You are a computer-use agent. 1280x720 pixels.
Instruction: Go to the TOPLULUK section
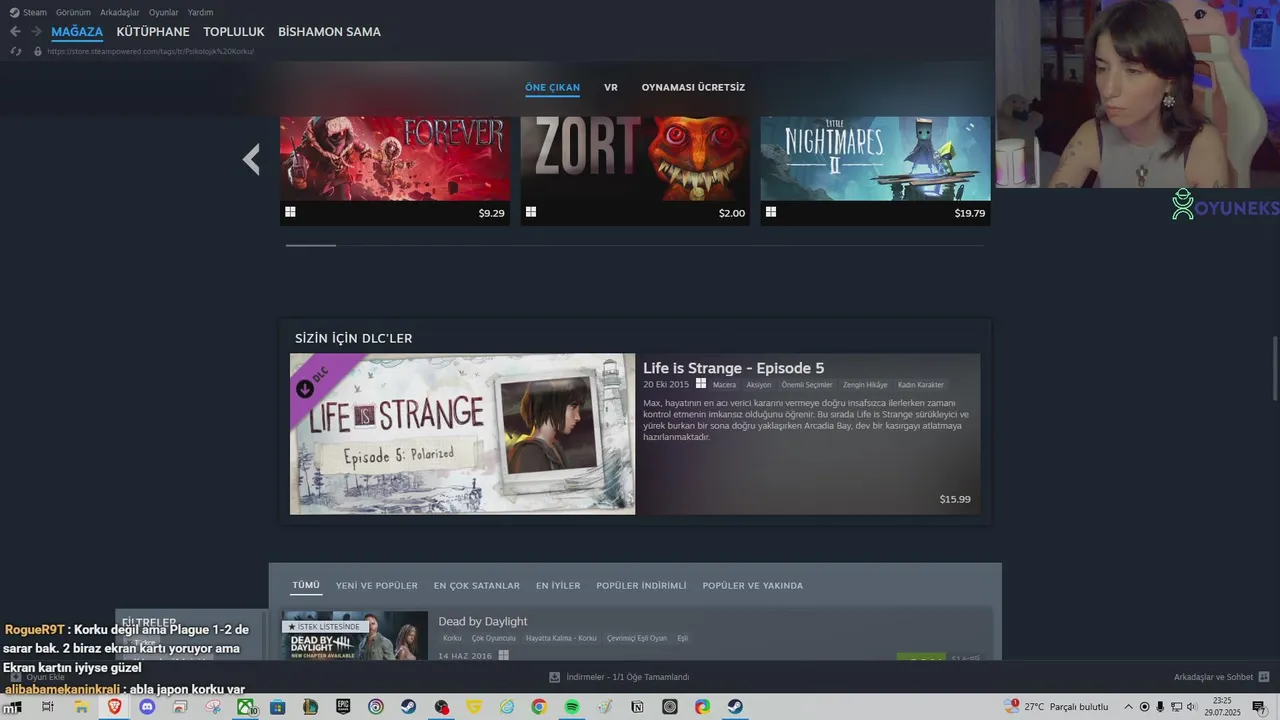234,32
